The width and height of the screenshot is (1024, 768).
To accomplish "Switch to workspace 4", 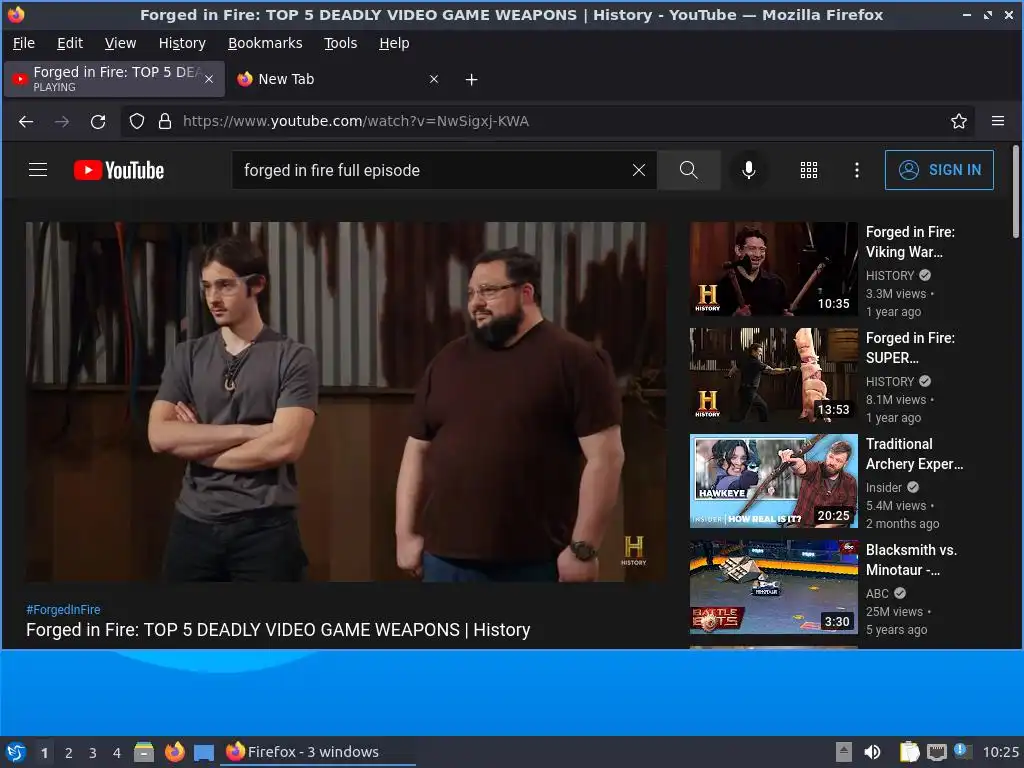I will click(x=117, y=753).
